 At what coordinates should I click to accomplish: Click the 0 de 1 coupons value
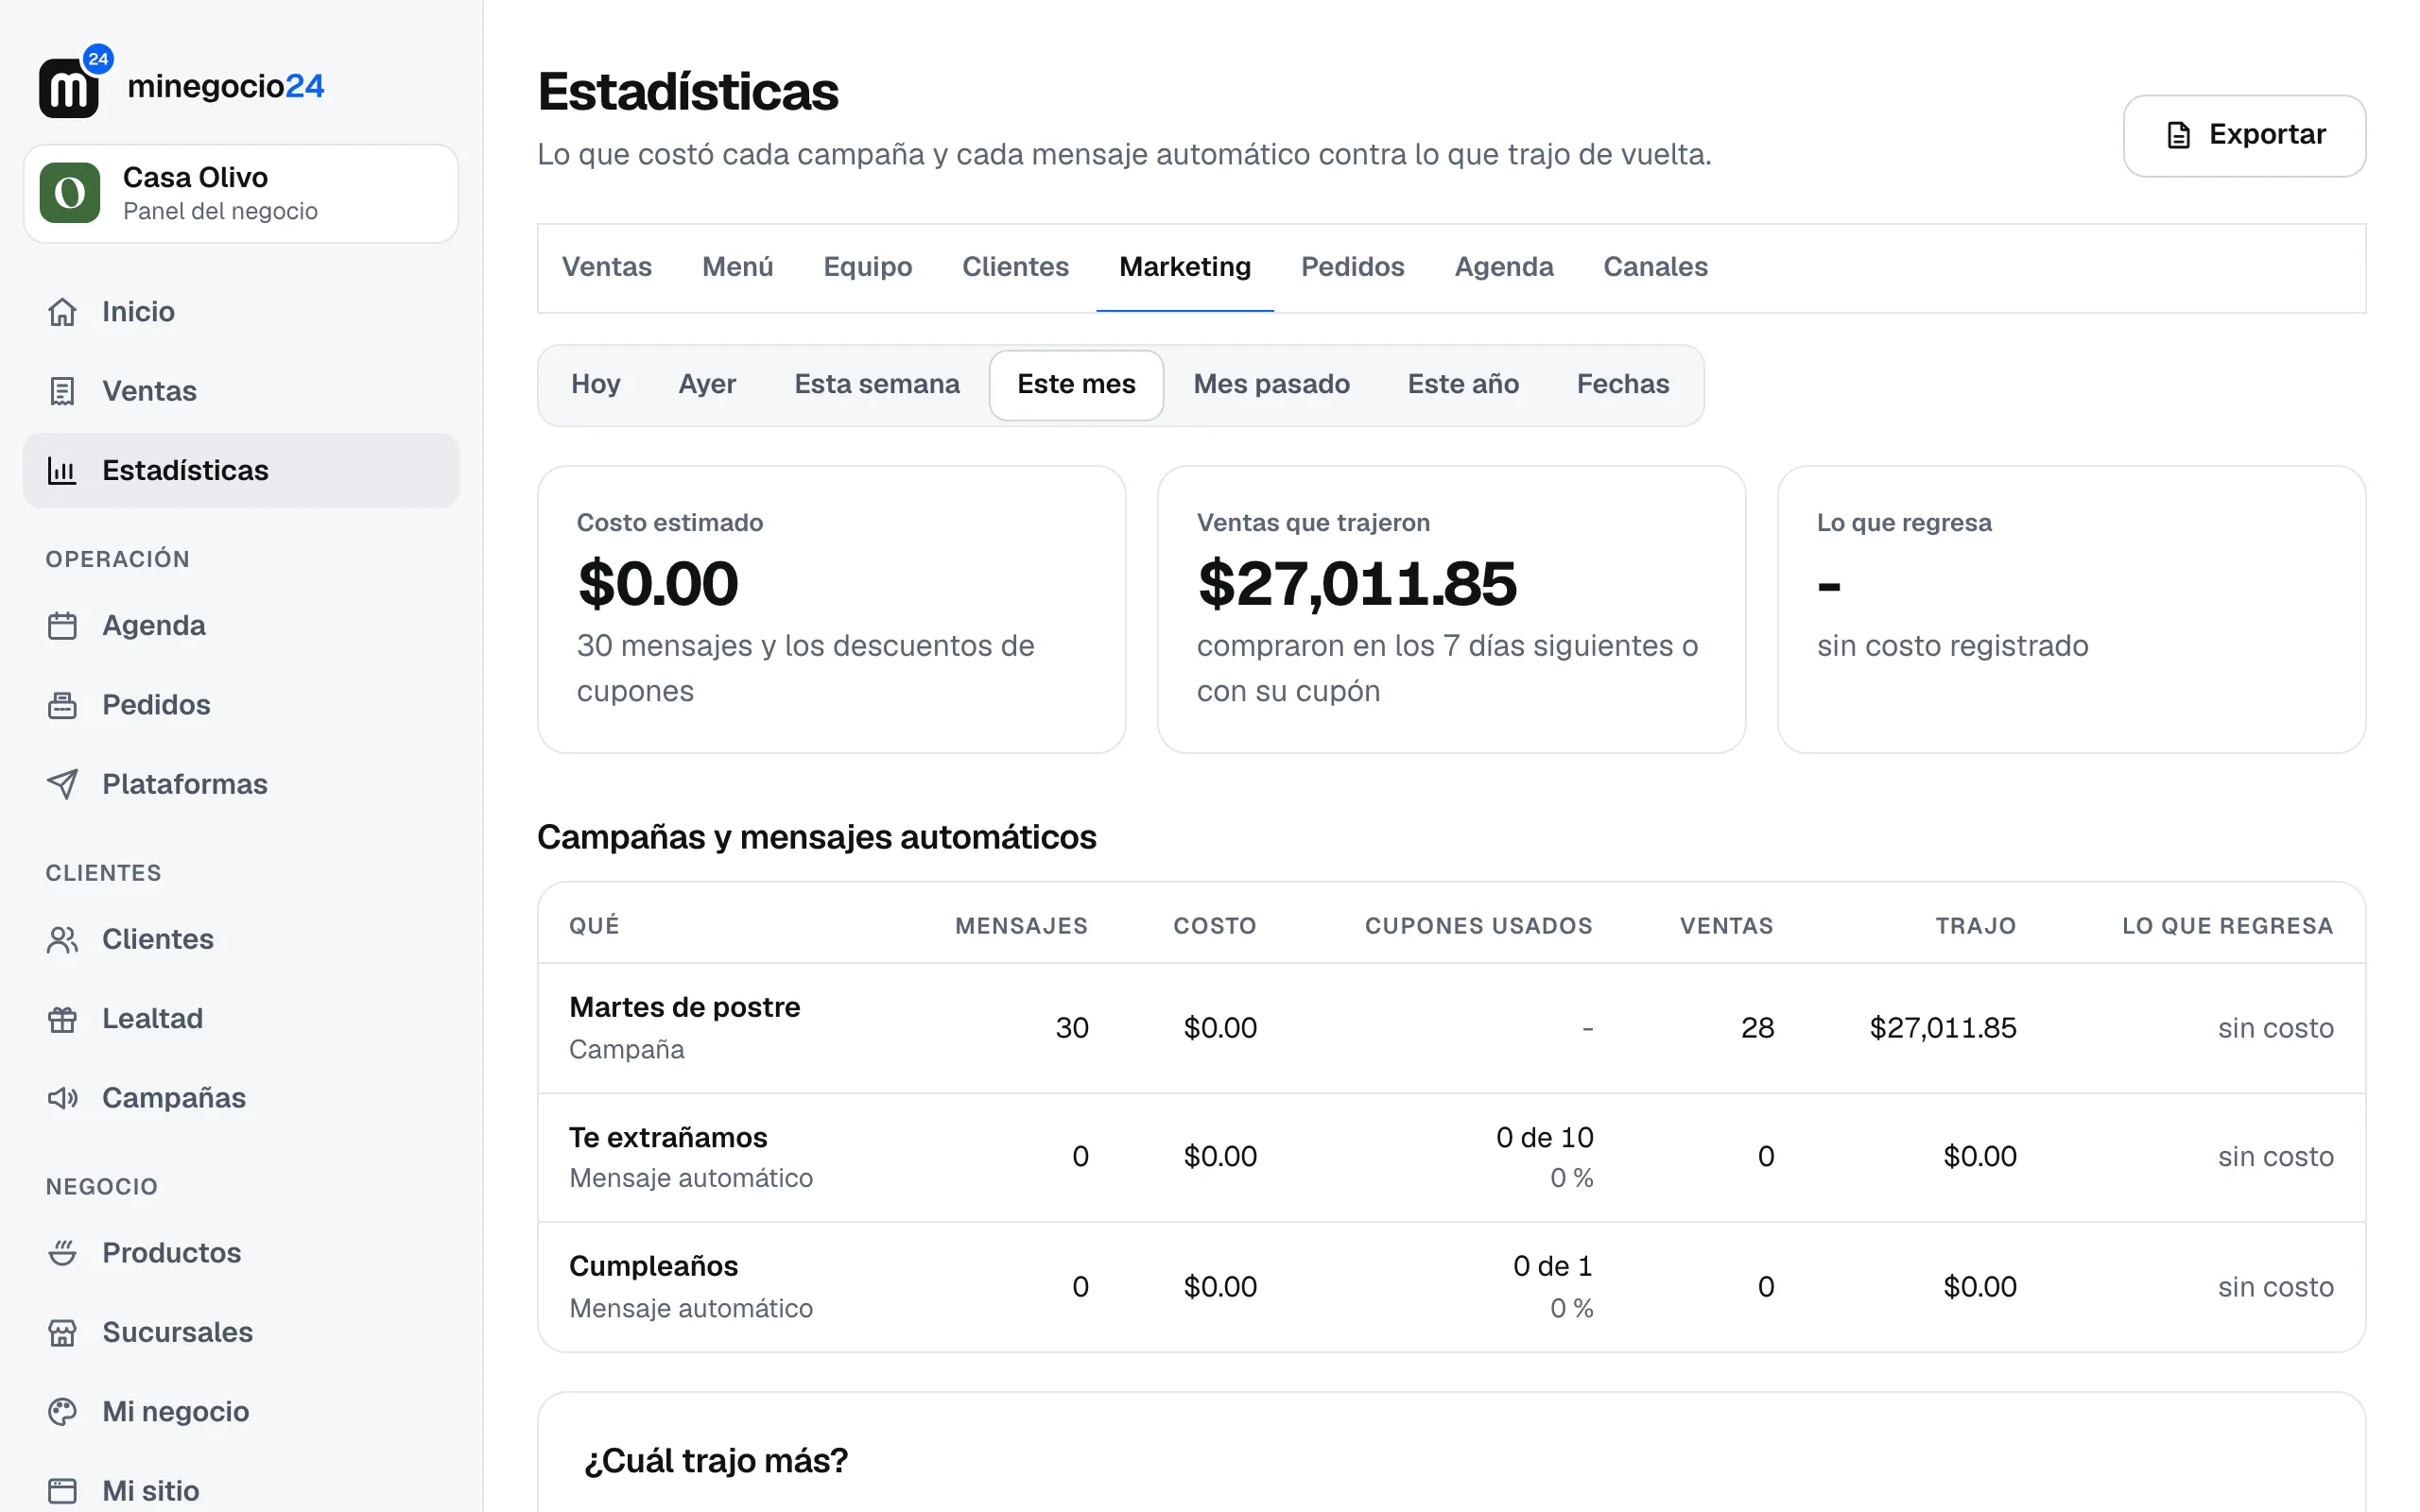pyautogui.click(x=1552, y=1266)
